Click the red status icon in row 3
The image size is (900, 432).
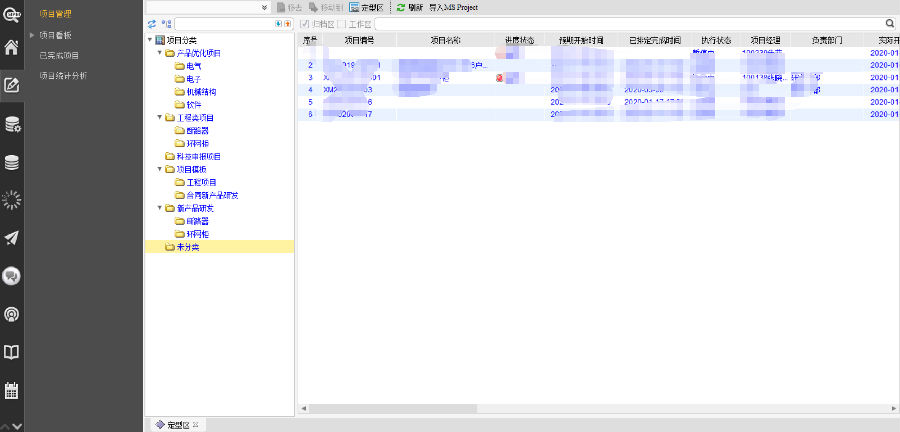499,77
